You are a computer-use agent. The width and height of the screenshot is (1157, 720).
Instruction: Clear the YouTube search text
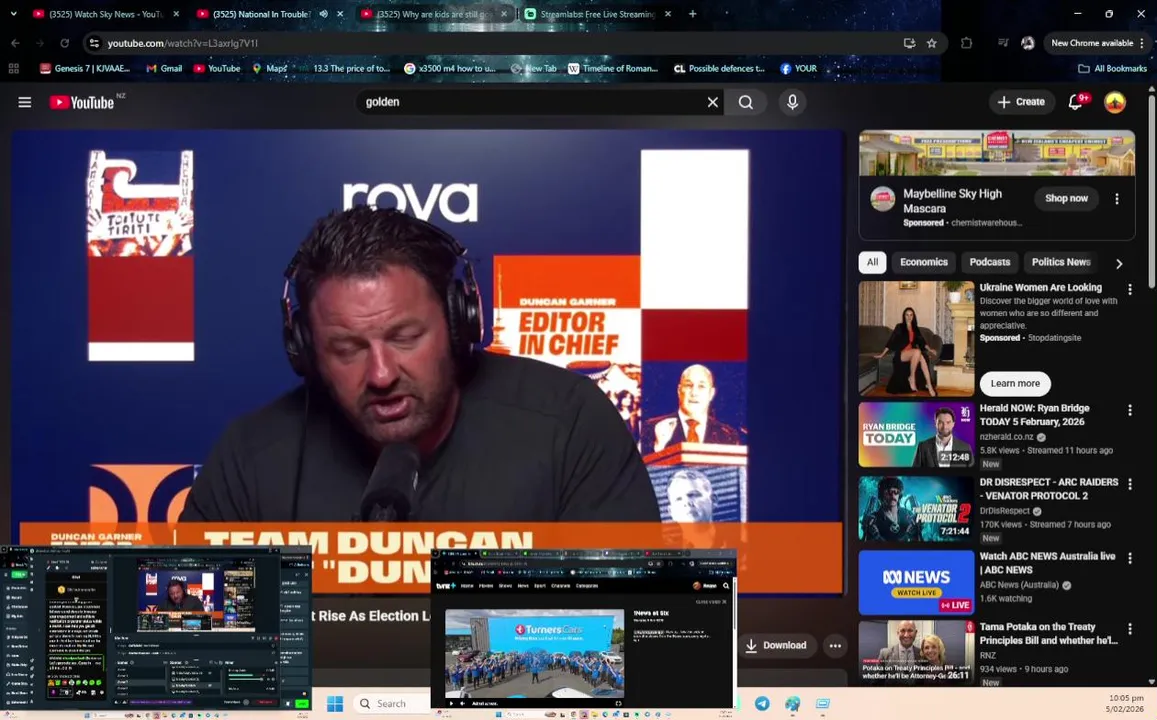(x=712, y=102)
